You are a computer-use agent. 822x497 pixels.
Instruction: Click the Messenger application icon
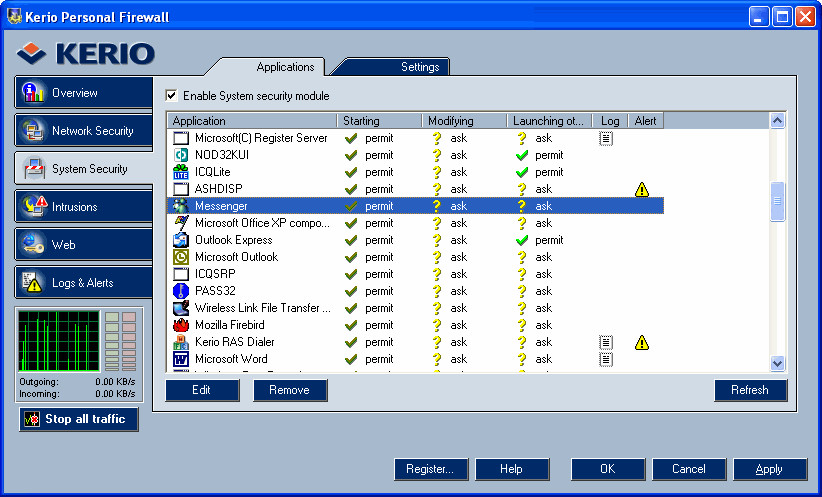[x=181, y=206]
